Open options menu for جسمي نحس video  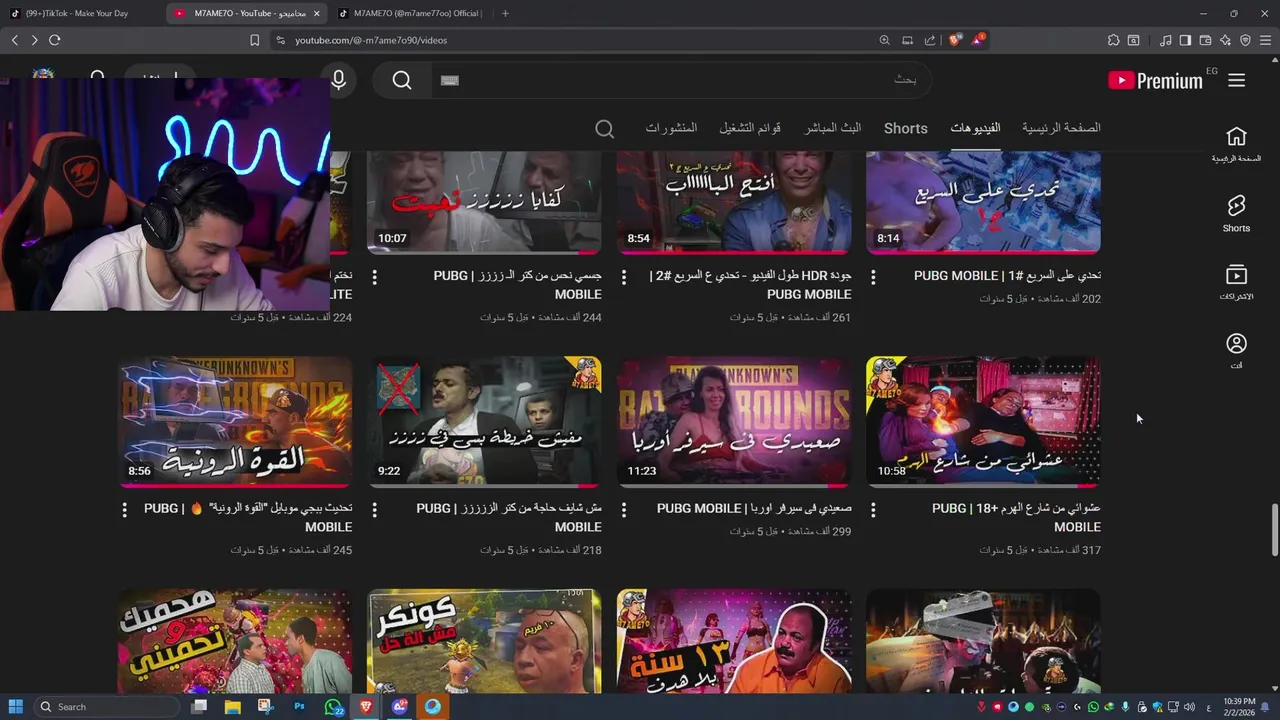click(x=374, y=277)
